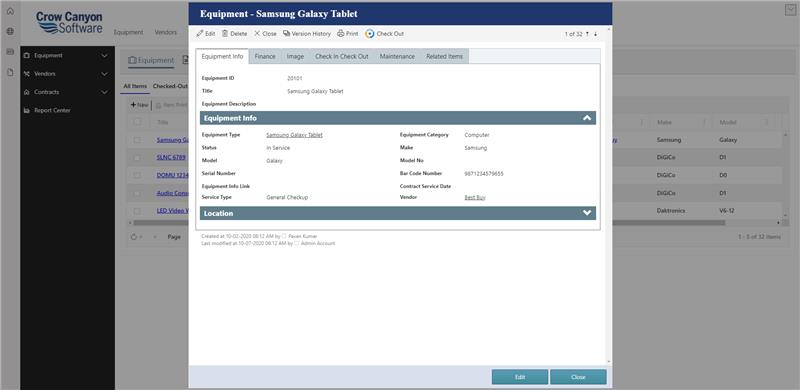Viewport: 800px width, 390px height.
Task: Switch to the Image tab
Action: (x=295, y=57)
